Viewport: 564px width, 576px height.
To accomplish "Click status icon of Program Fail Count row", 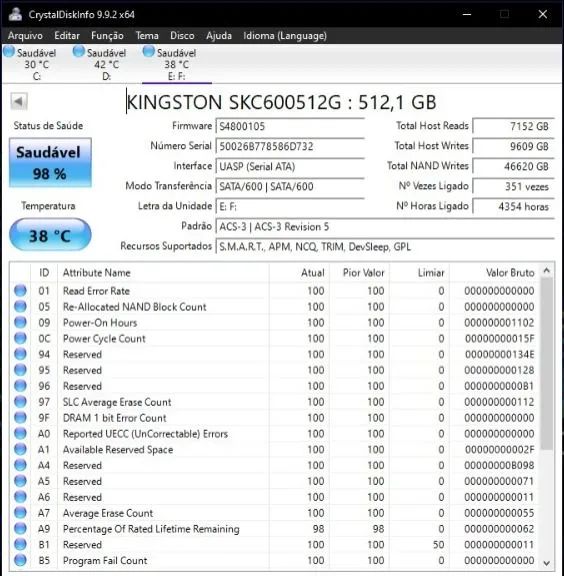I will (20, 560).
